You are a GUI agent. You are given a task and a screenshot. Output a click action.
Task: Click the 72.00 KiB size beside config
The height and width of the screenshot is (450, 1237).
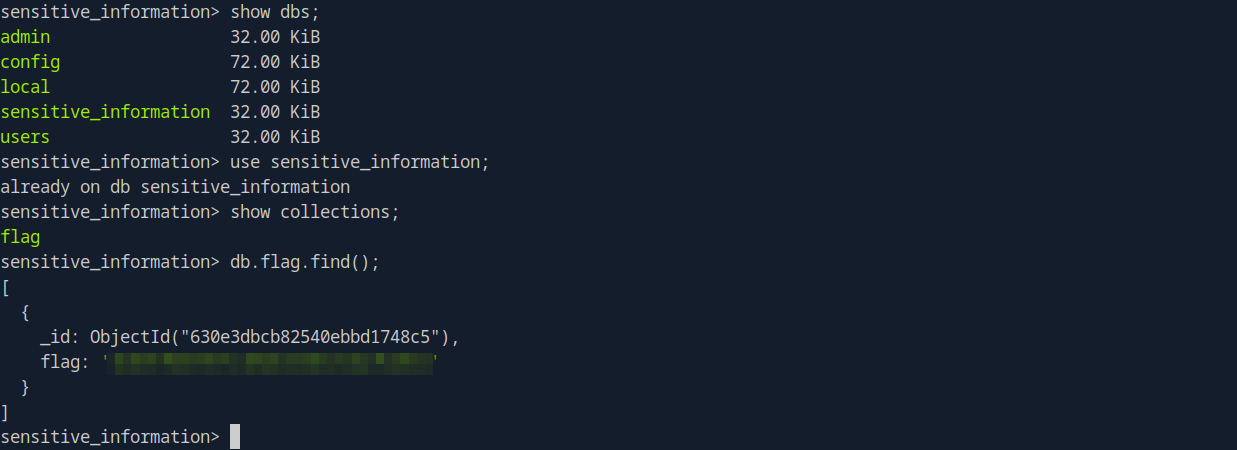(x=275, y=62)
